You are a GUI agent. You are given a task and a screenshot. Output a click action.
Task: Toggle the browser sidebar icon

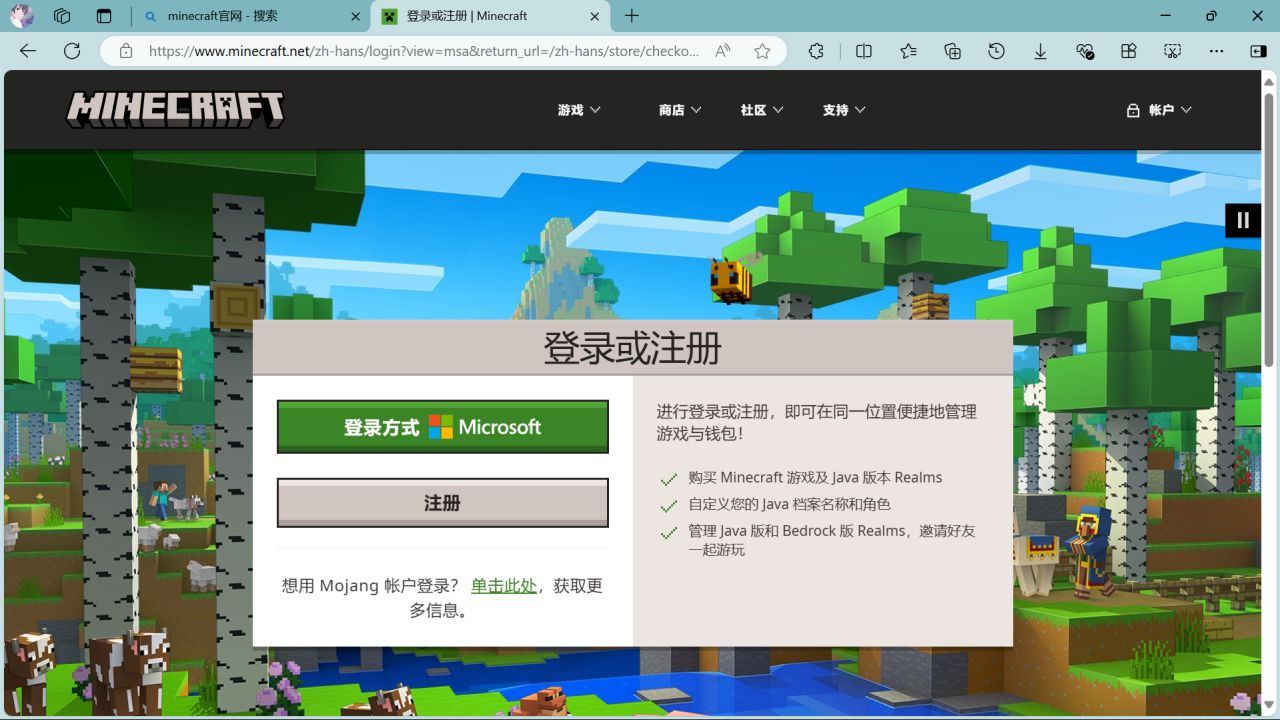click(1258, 51)
